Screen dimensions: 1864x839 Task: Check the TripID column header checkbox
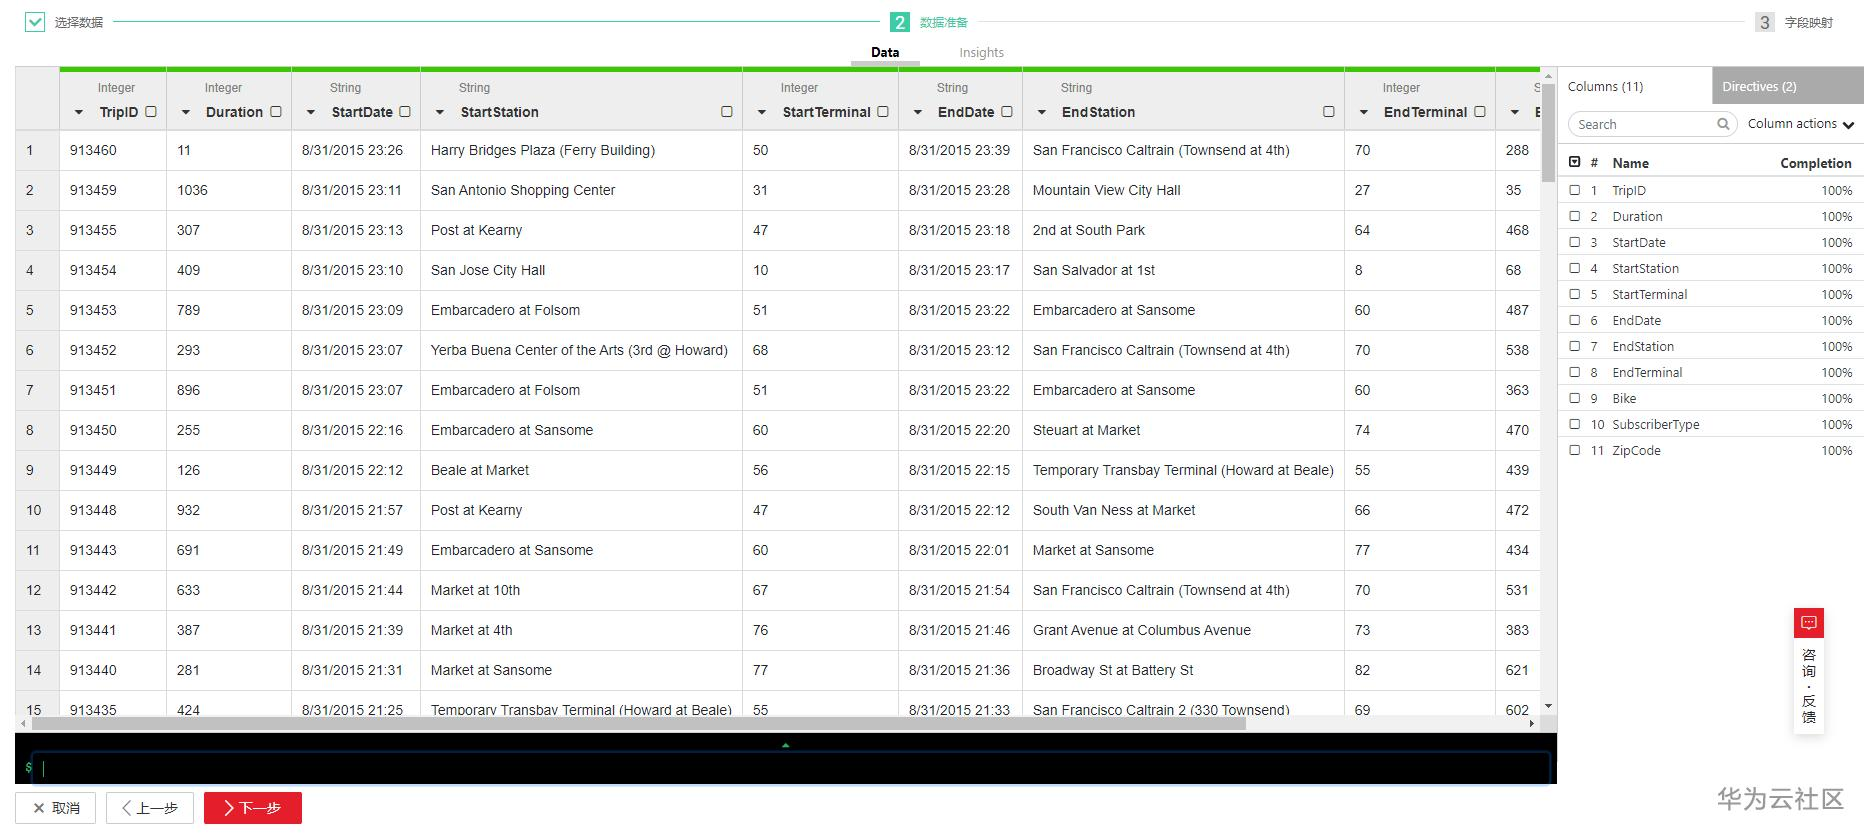[151, 112]
